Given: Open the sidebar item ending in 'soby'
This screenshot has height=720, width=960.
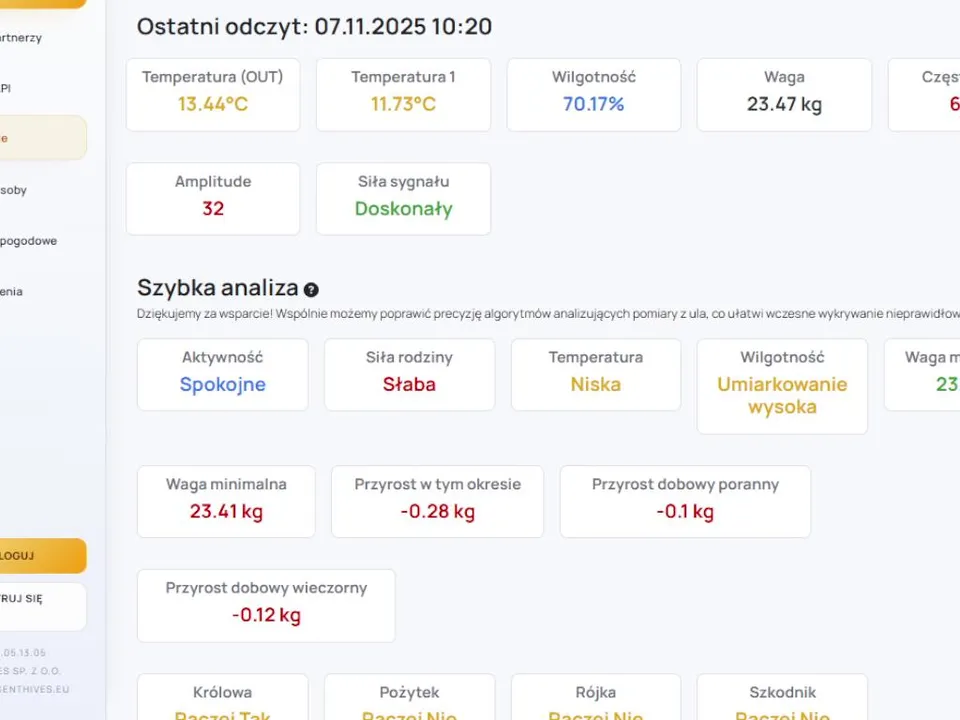Looking at the screenshot, I should coord(16,190).
